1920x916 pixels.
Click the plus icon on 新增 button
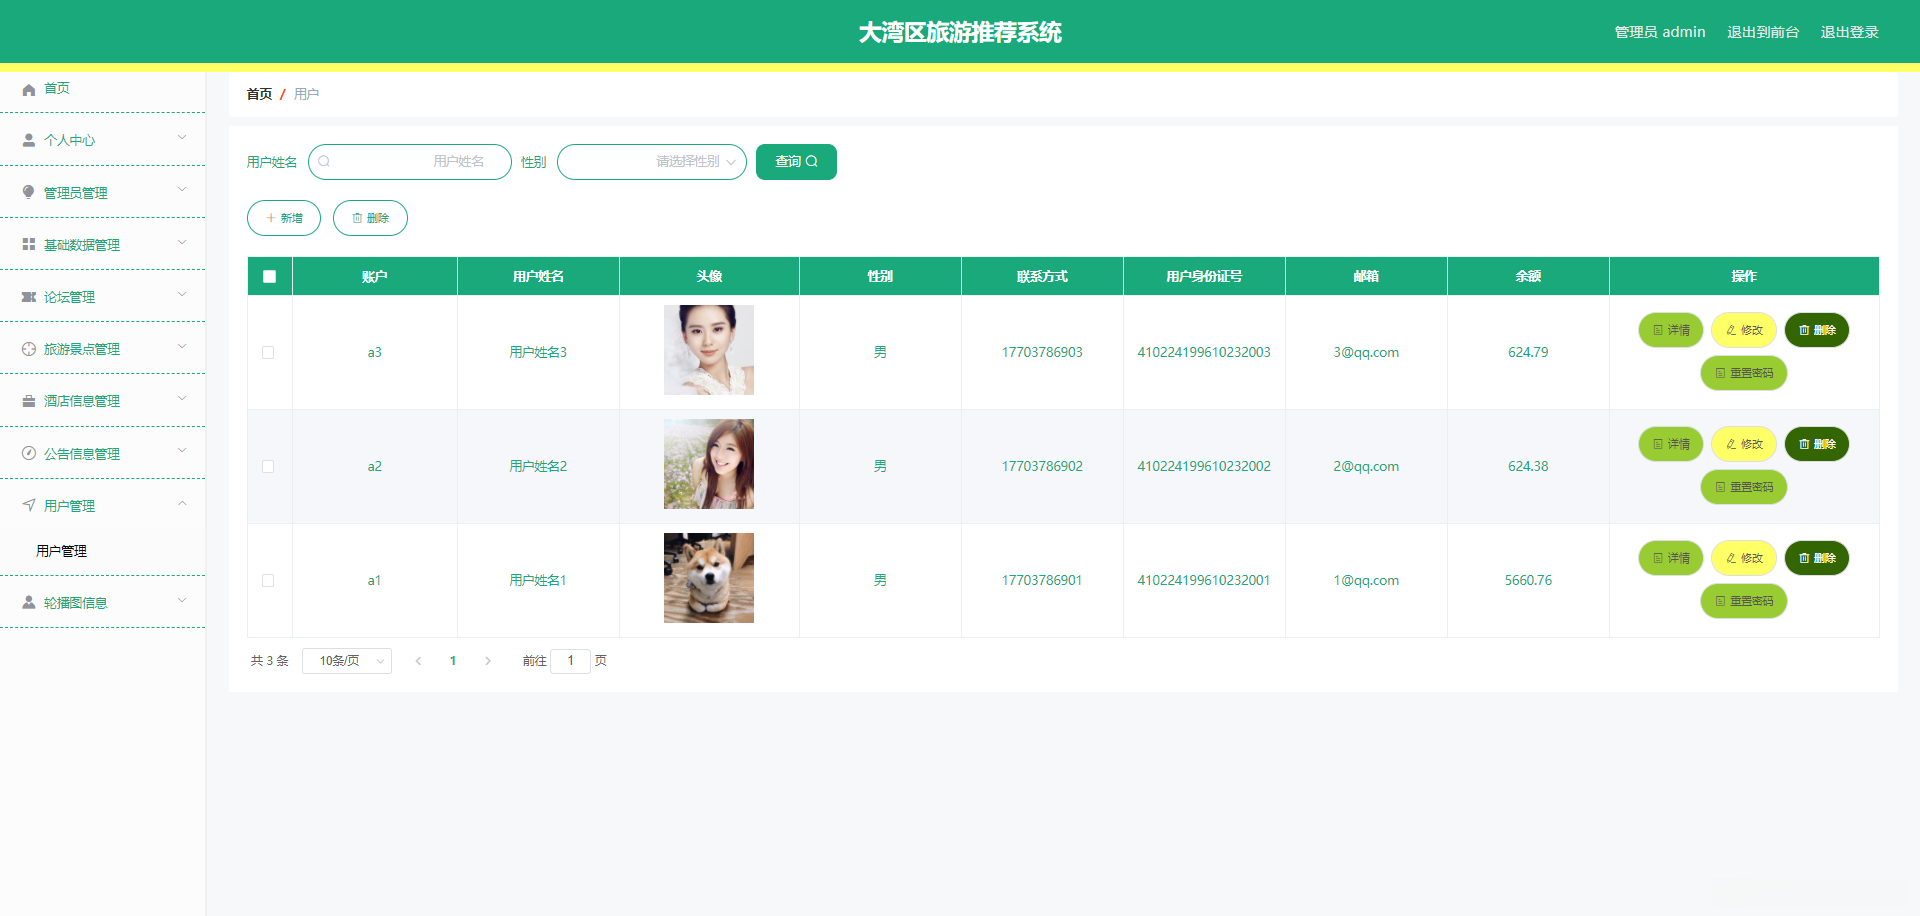pyautogui.click(x=271, y=218)
